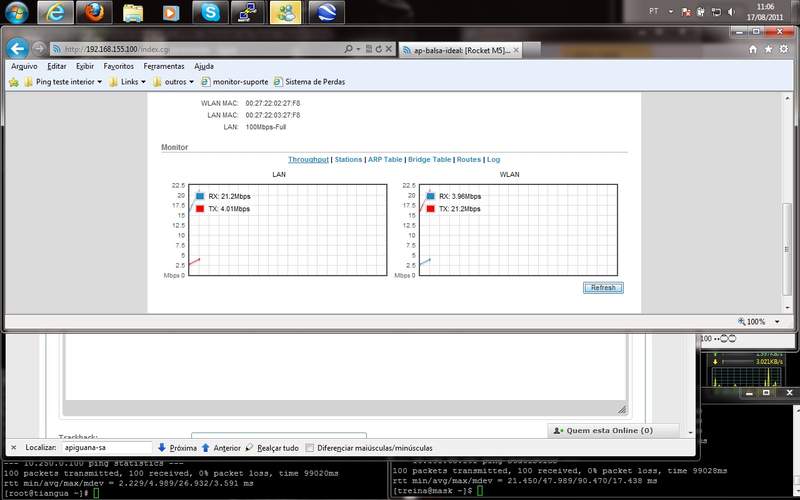The height and width of the screenshot is (500, 800).
Task: Click WLAN graph red TX legend swatch
Action: tap(431, 209)
